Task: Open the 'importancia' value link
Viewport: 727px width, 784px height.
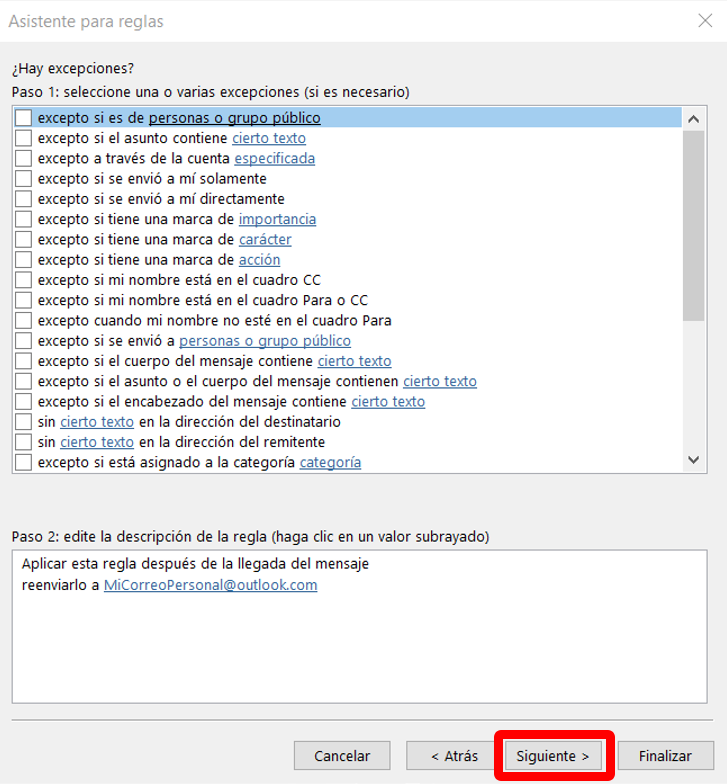Action: (x=277, y=219)
